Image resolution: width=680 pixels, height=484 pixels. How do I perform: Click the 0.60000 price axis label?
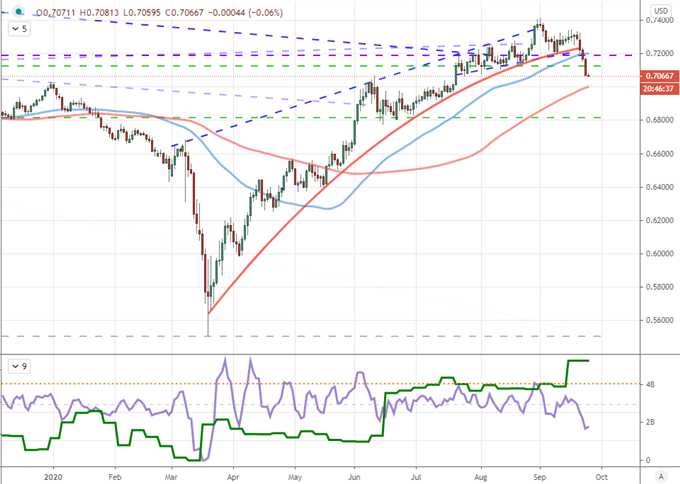pos(659,254)
